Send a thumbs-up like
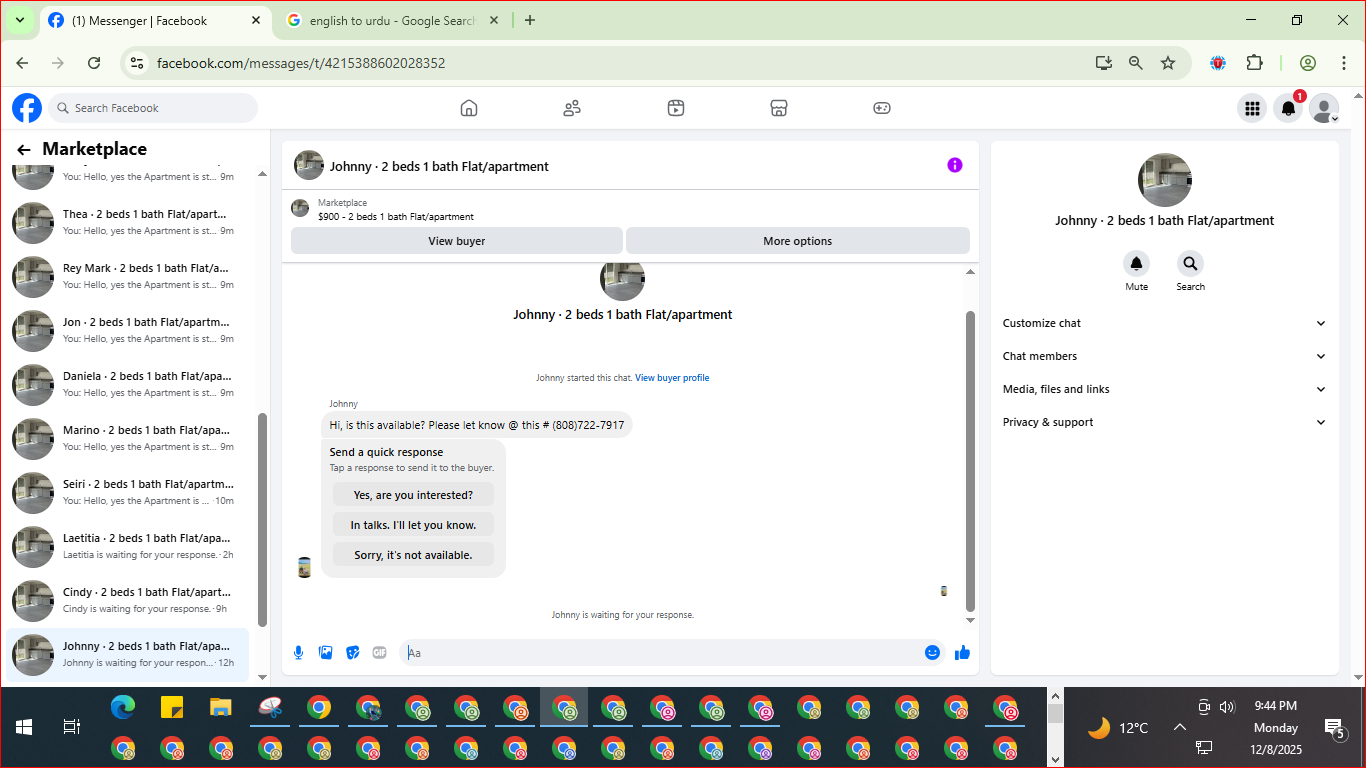The image size is (1366, 768). [962, 653]
